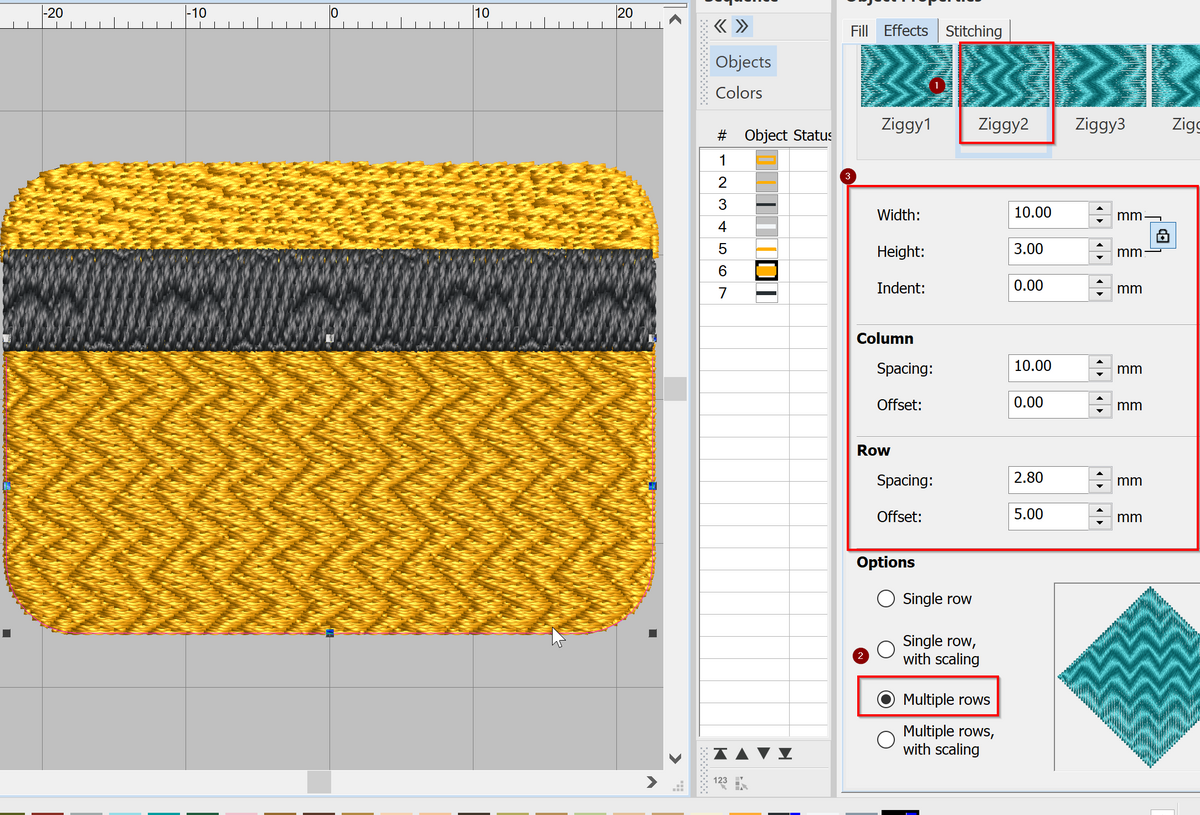Toggle the aspect ratio lock icon

(x=1163, y=236)
